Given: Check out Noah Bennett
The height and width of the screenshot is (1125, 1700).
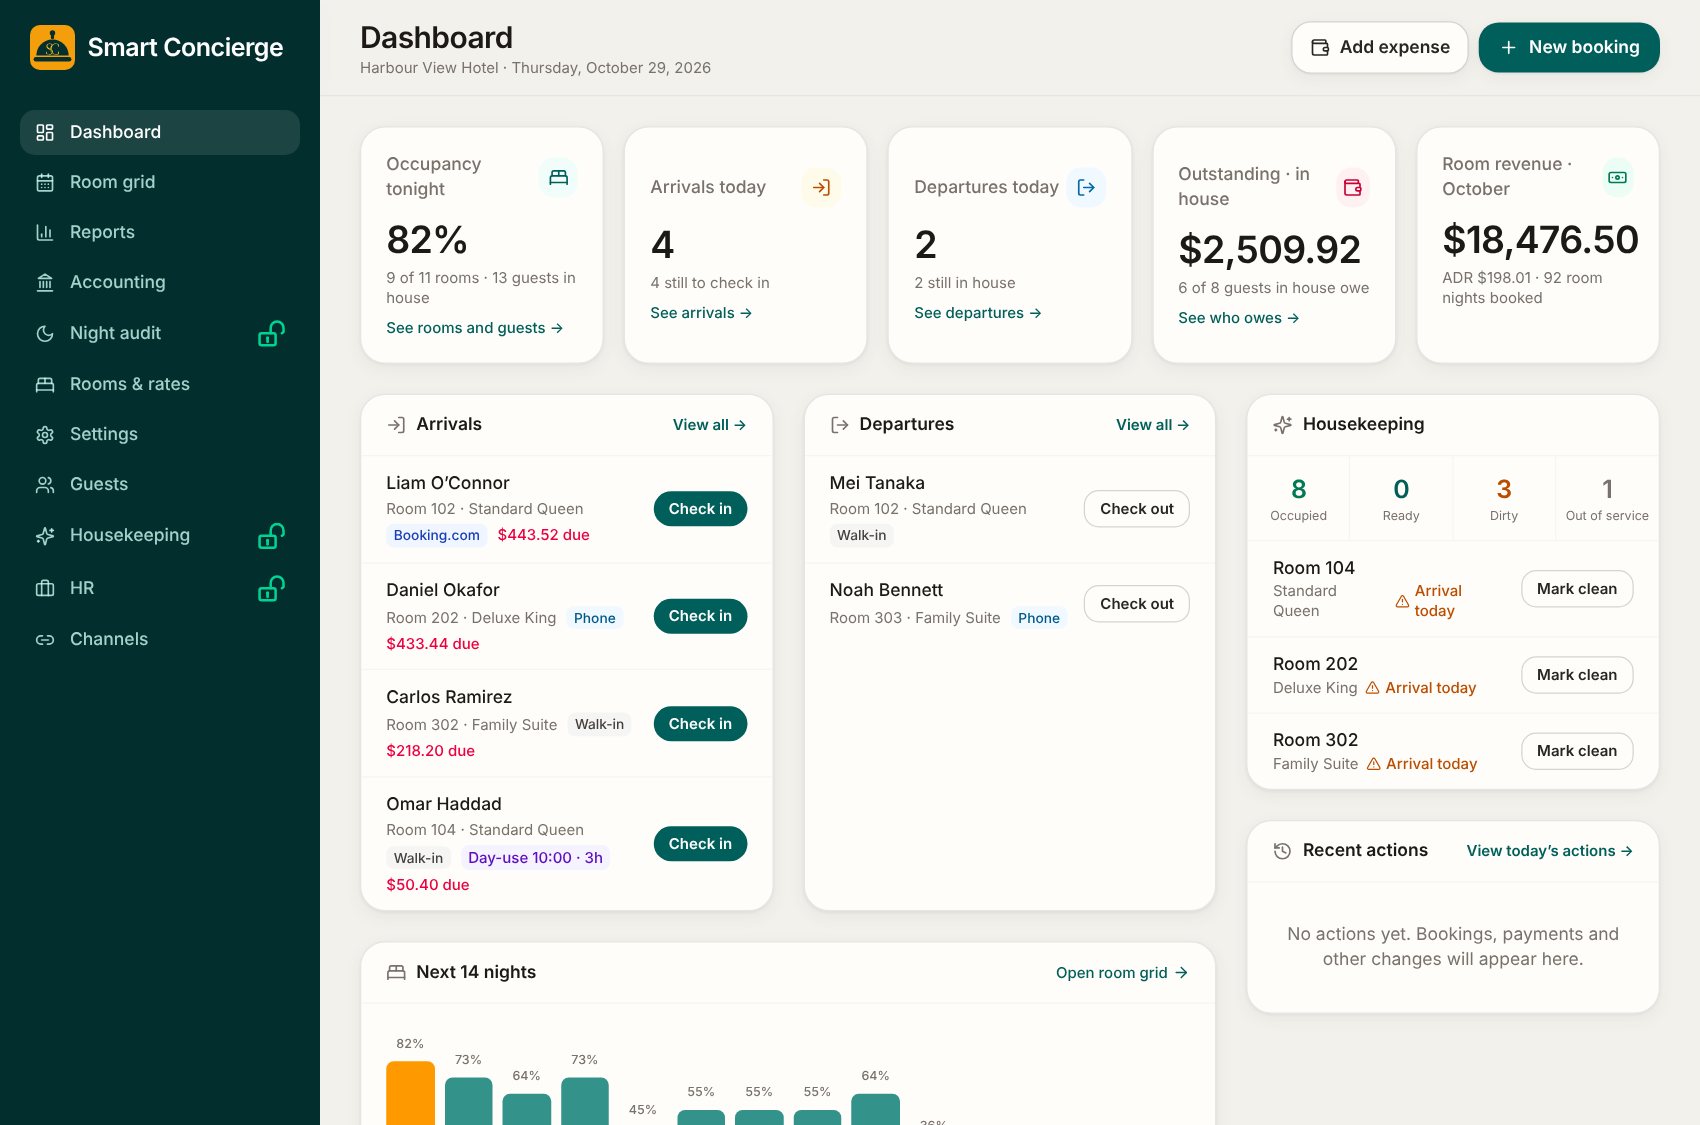Looking at the screenshot, I should point(1137,604).
